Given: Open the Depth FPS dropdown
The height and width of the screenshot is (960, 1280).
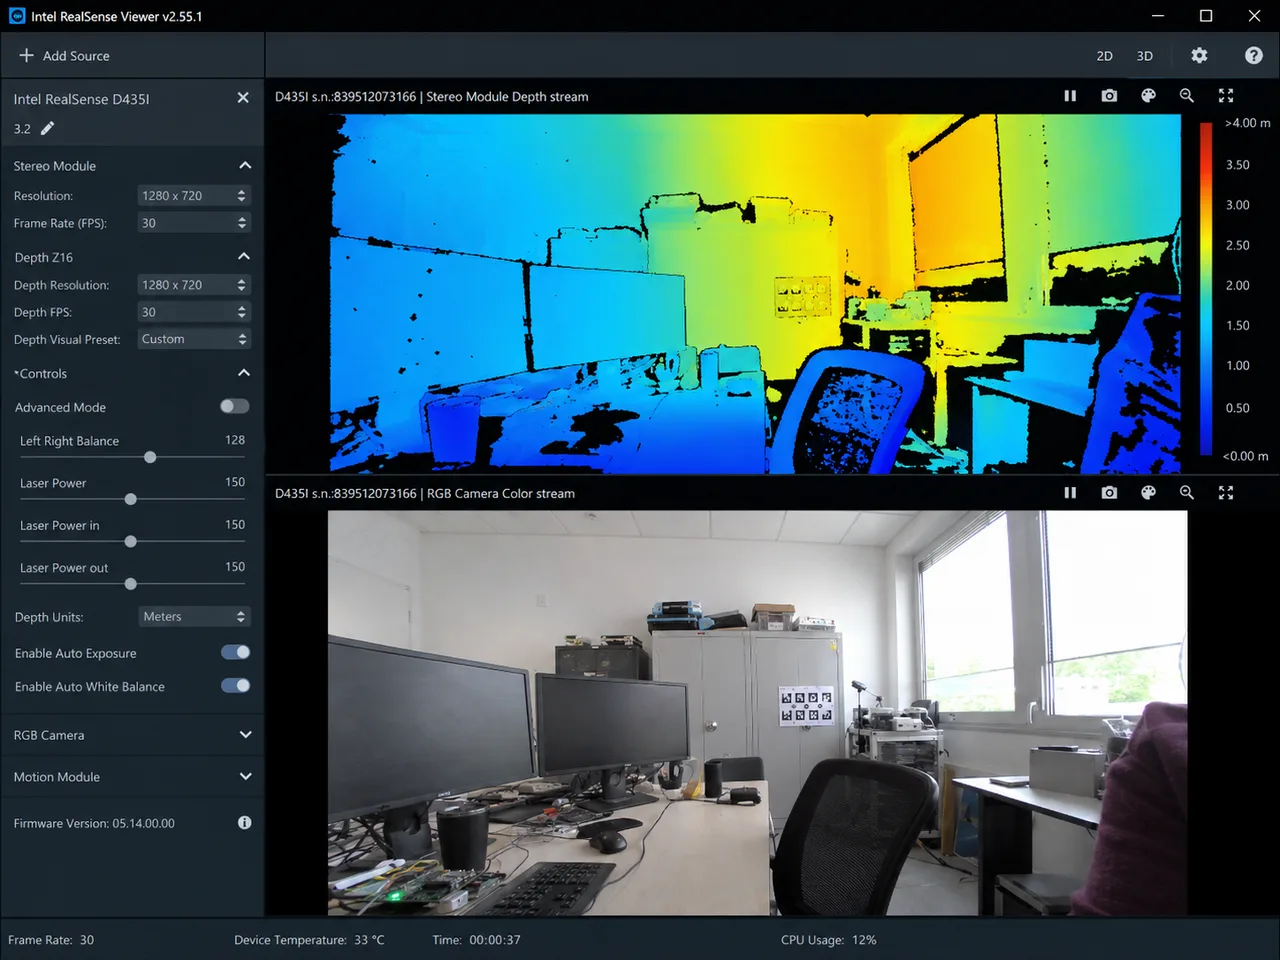Looking at the screenshot, I should (x=193, y=312).
